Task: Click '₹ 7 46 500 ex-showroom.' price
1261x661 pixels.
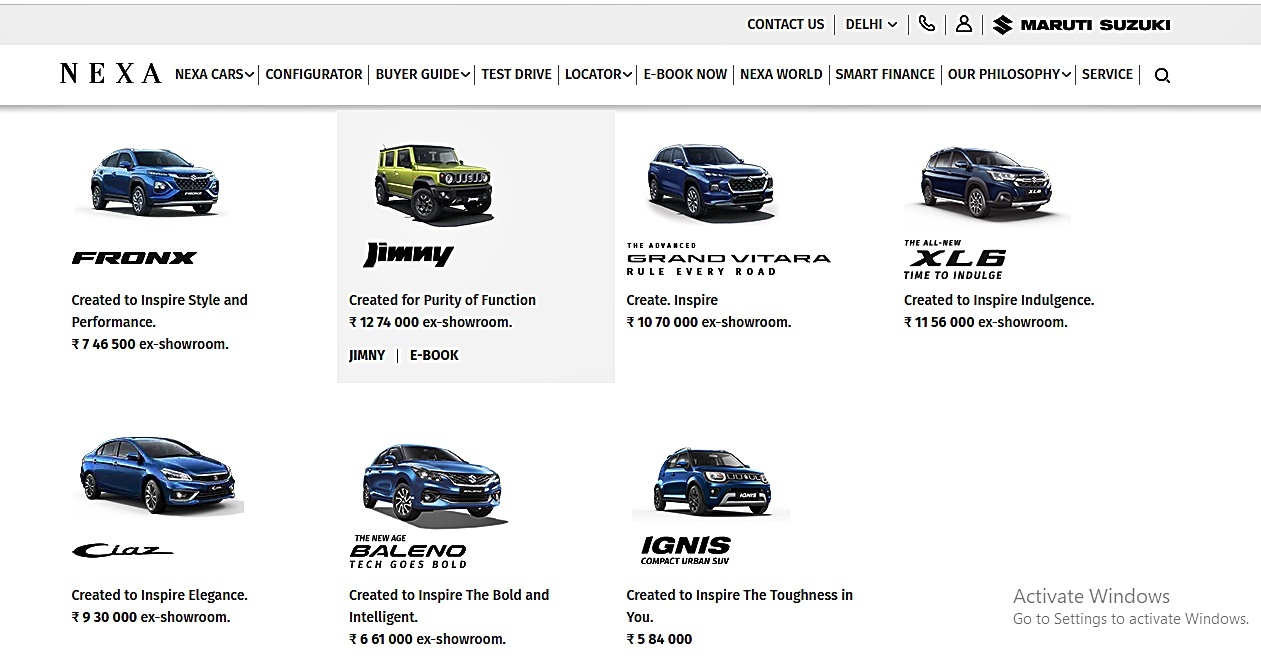Action: (150, 344)
